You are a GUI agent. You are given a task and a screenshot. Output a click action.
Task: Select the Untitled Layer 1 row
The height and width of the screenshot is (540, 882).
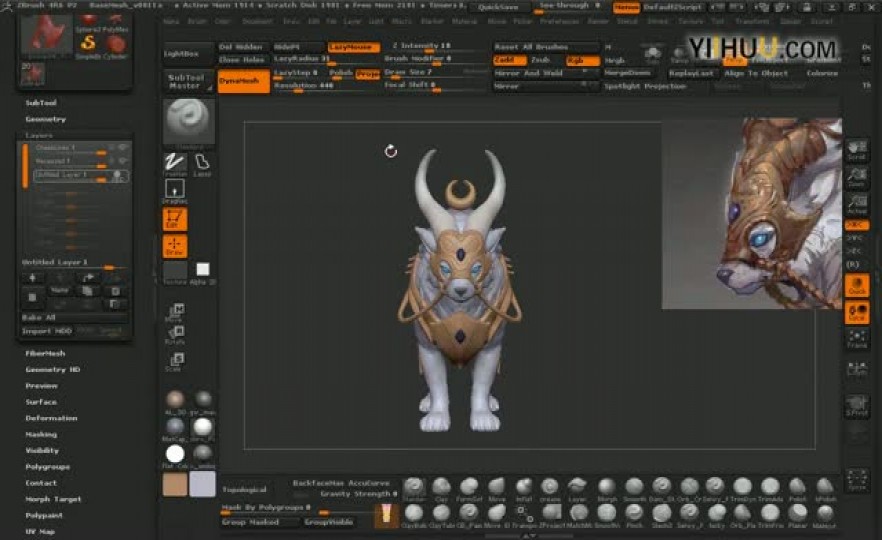coord(80,176)
